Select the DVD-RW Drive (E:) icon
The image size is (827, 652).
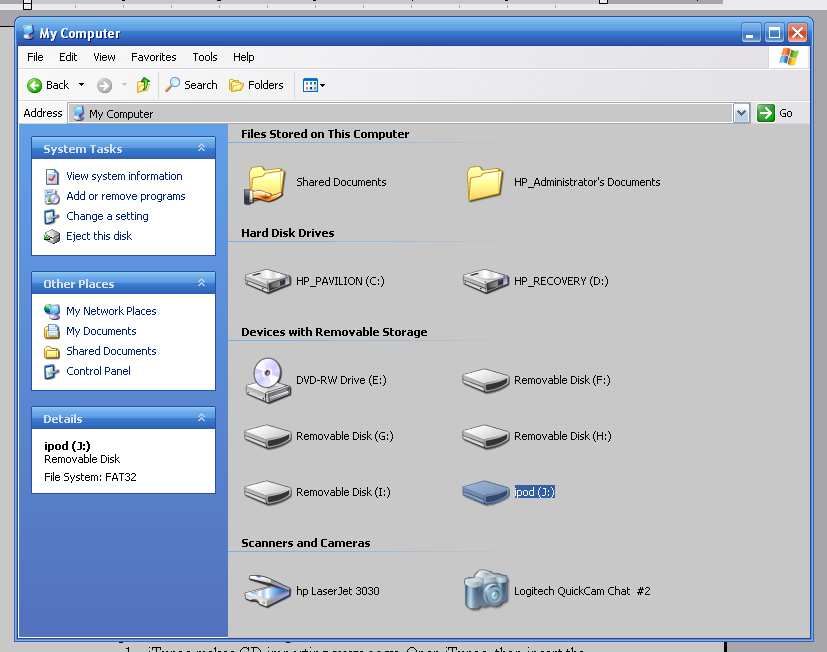pyautogui.click(x=267, y=380)
